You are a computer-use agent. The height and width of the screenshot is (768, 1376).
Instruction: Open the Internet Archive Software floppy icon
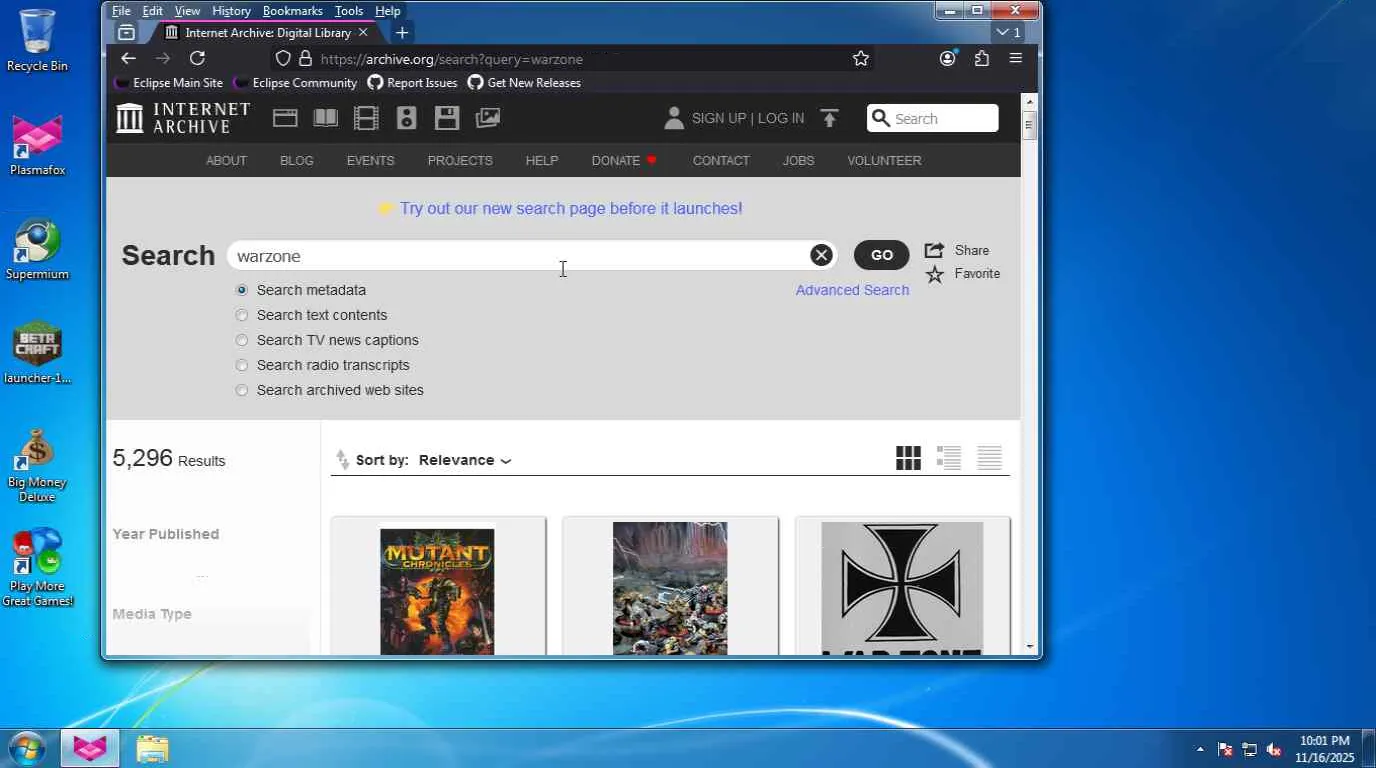[x=447, y=118]
